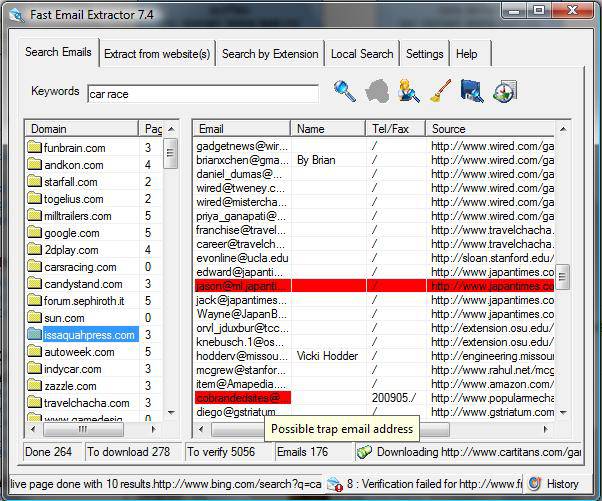Click domain list horizontal scroll right arrow
602x501 pixels.
(x=154, y=429)
